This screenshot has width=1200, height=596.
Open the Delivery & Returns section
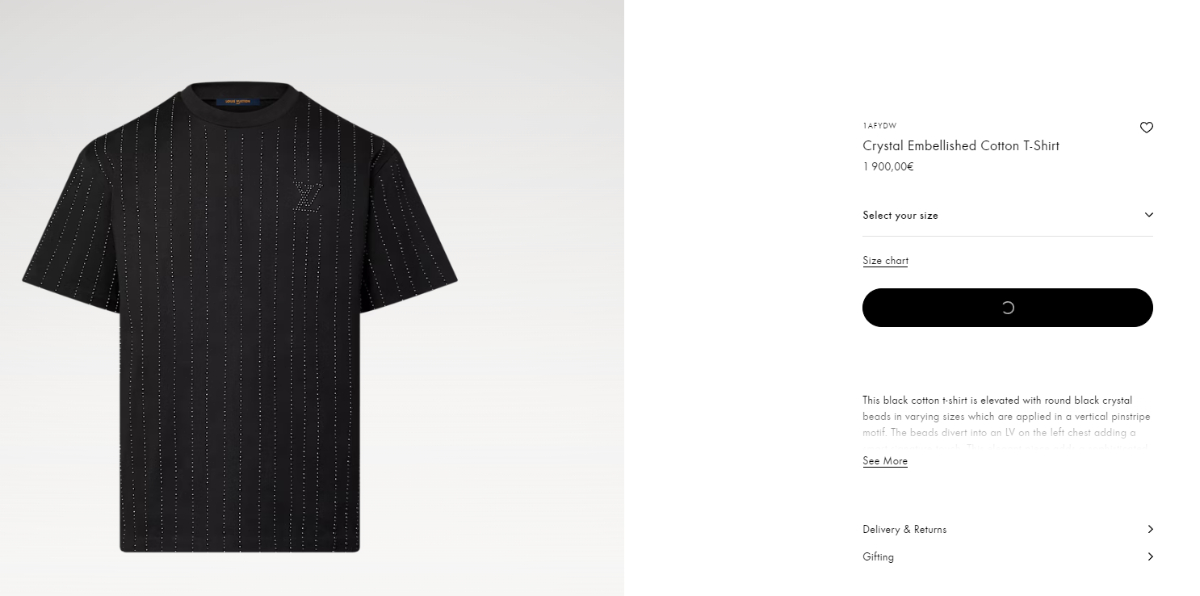pos(1007,529)
